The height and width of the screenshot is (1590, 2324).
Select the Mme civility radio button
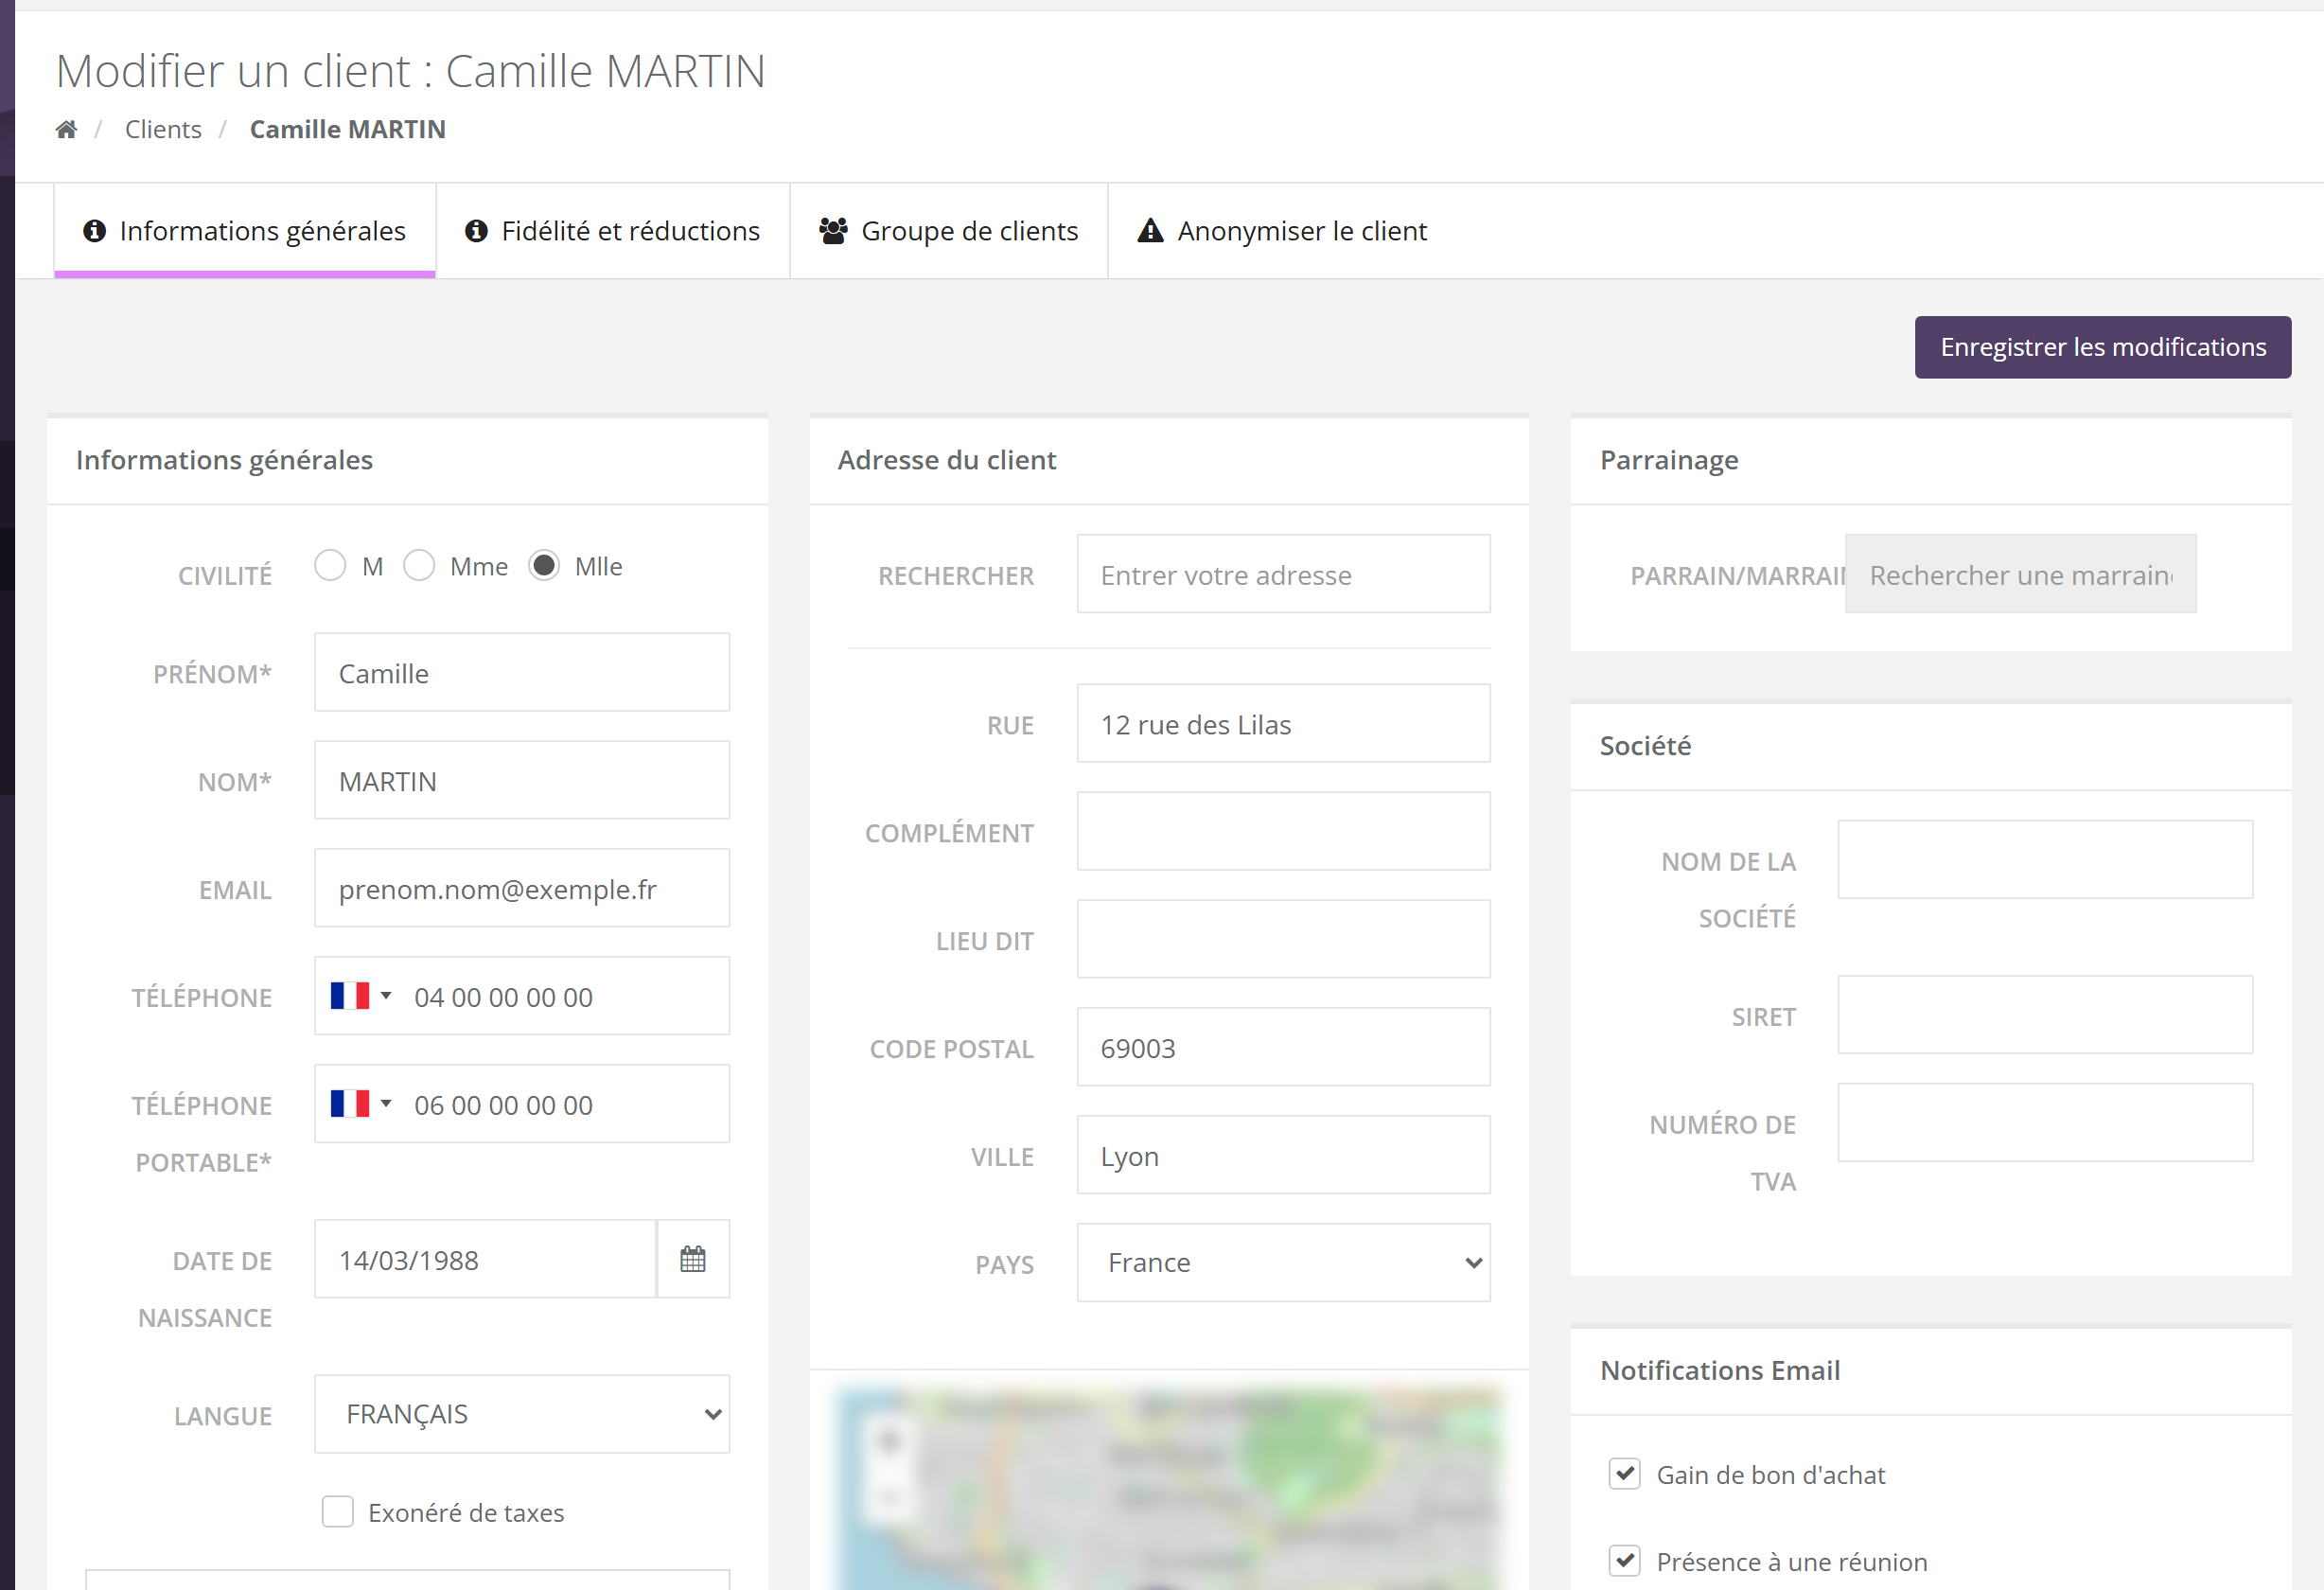point(419,565)
